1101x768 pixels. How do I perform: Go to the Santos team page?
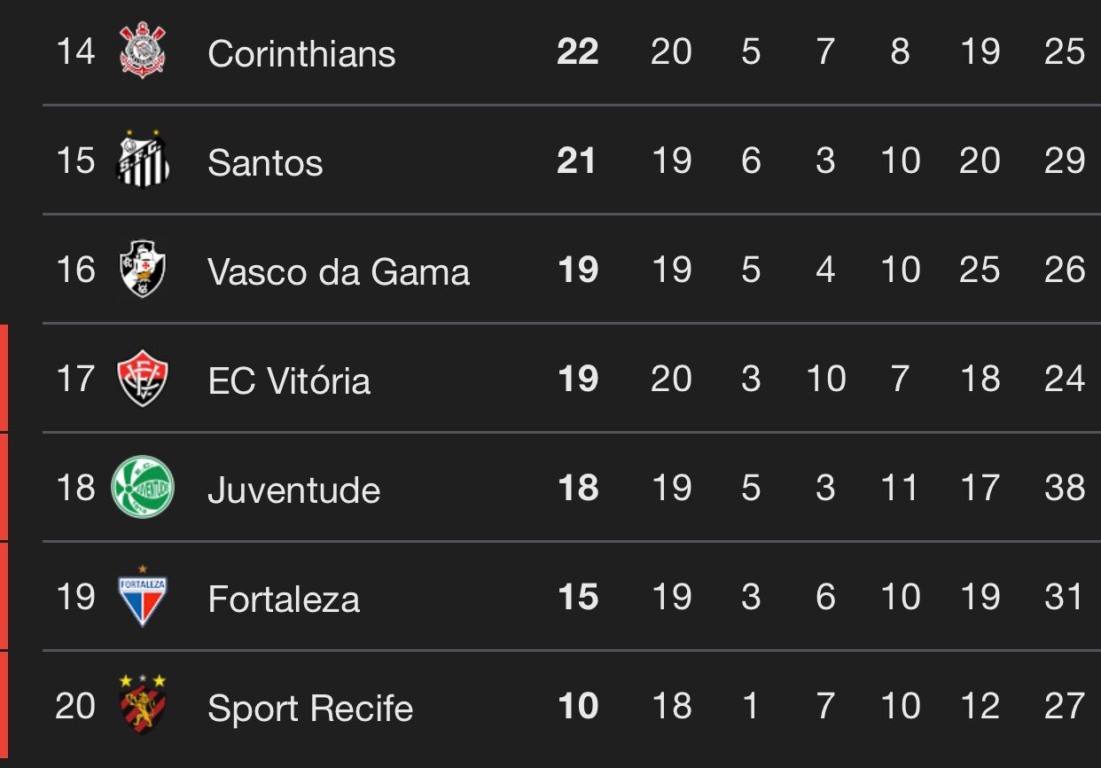265,163
